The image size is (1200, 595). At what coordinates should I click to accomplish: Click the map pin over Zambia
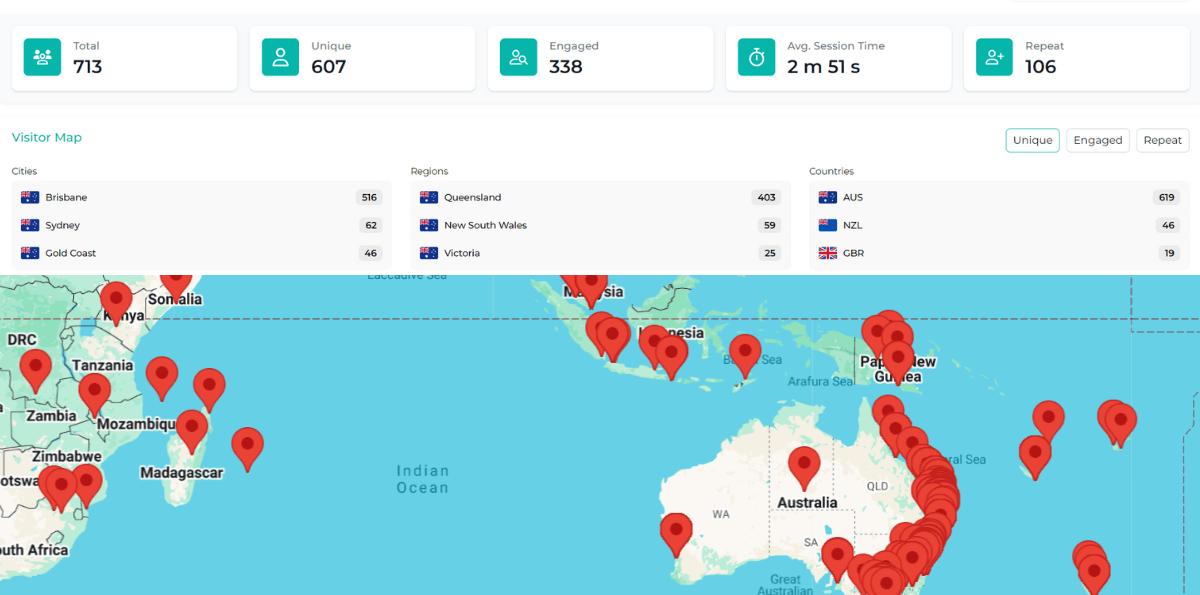[x=95, y=393]
